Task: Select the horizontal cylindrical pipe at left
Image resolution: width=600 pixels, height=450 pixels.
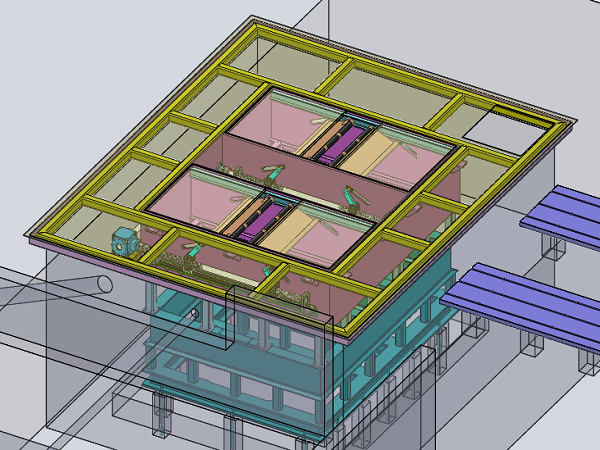Action: click(x=60, y=290)
